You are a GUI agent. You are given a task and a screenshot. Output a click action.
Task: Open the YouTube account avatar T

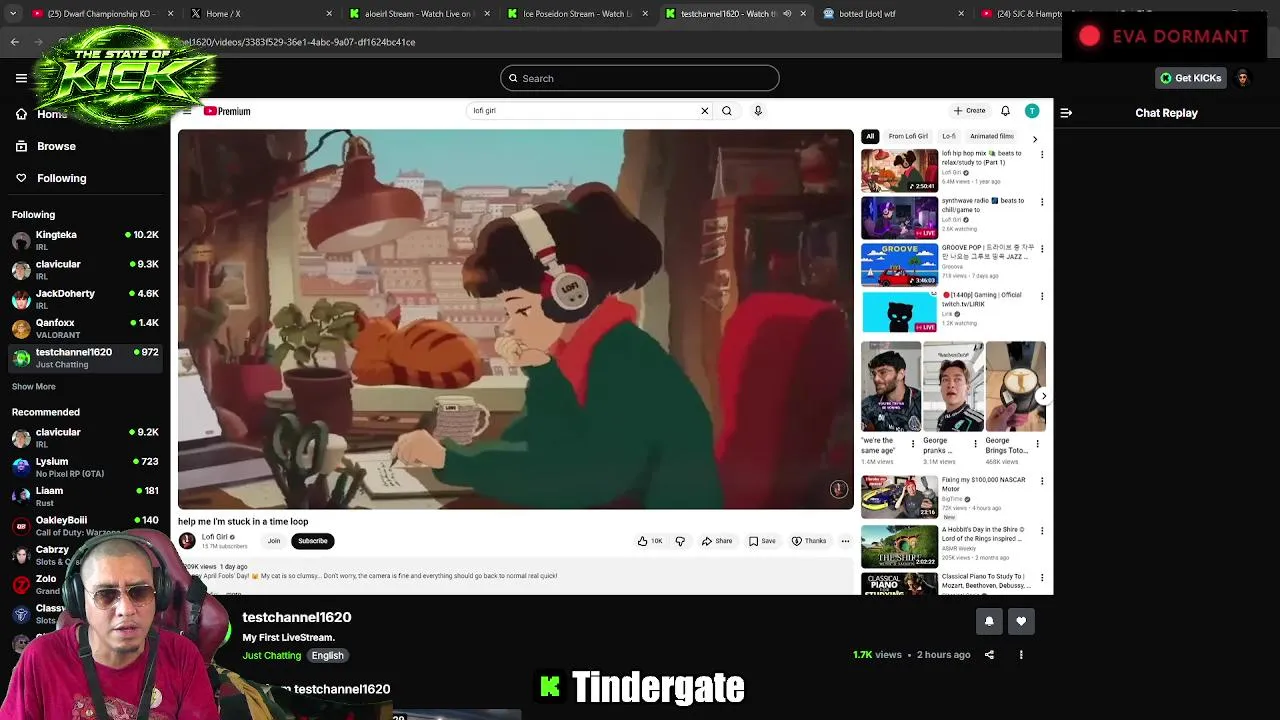1032,111
